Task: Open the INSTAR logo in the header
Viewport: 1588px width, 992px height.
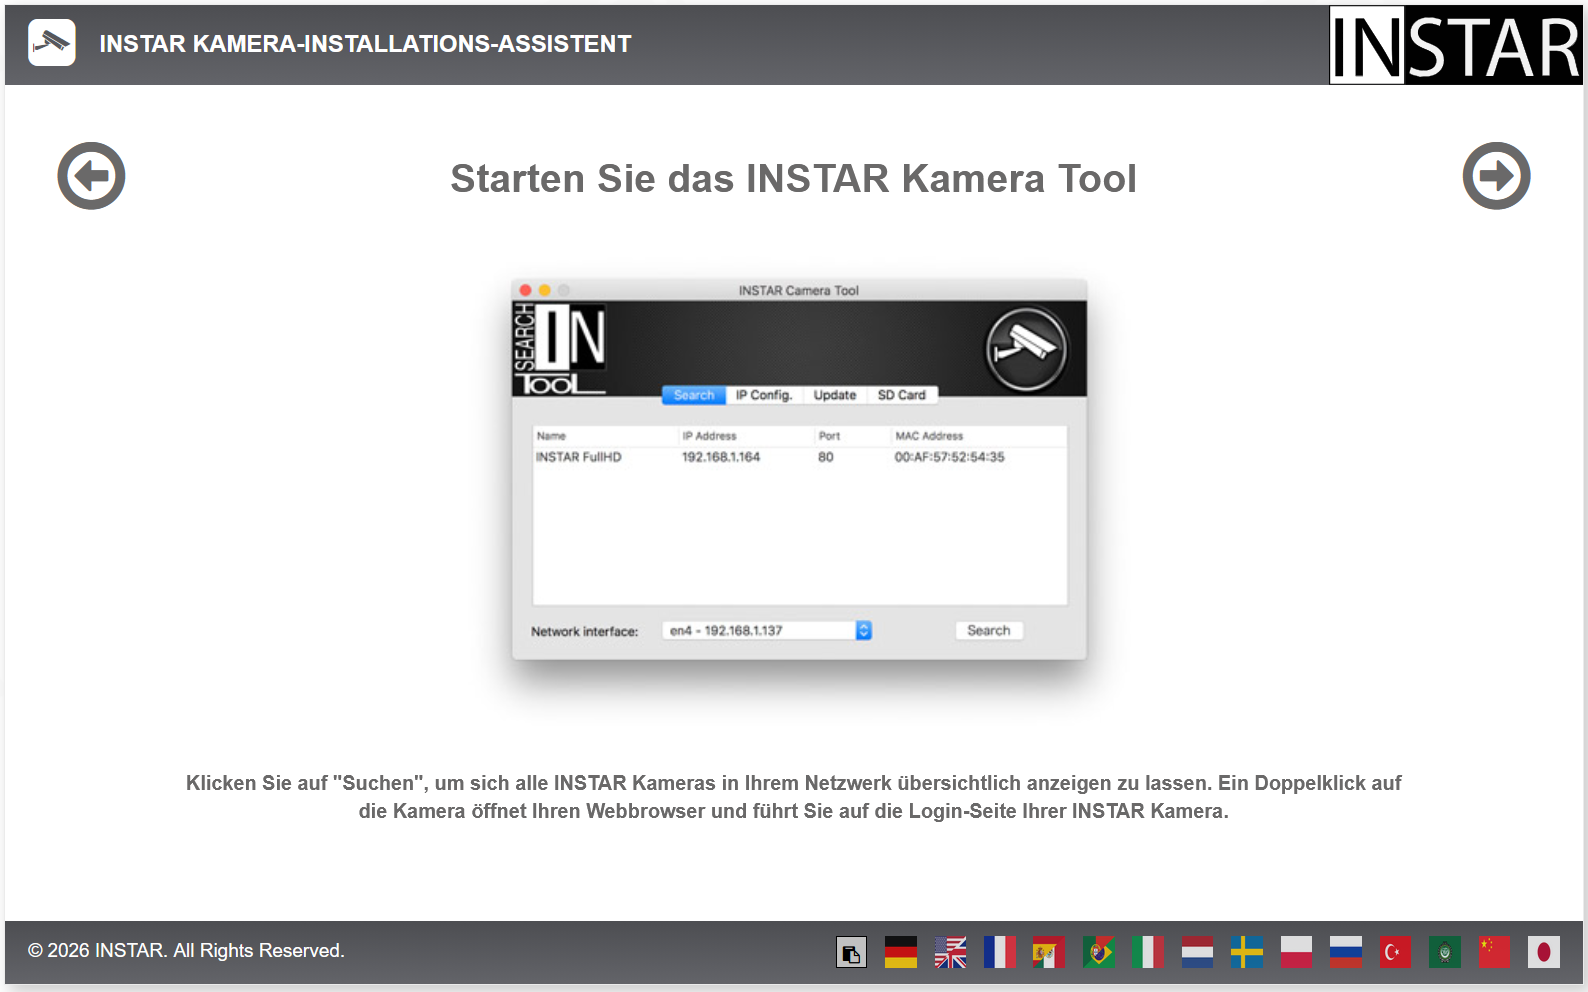Action: click(x=1455, y=45)
